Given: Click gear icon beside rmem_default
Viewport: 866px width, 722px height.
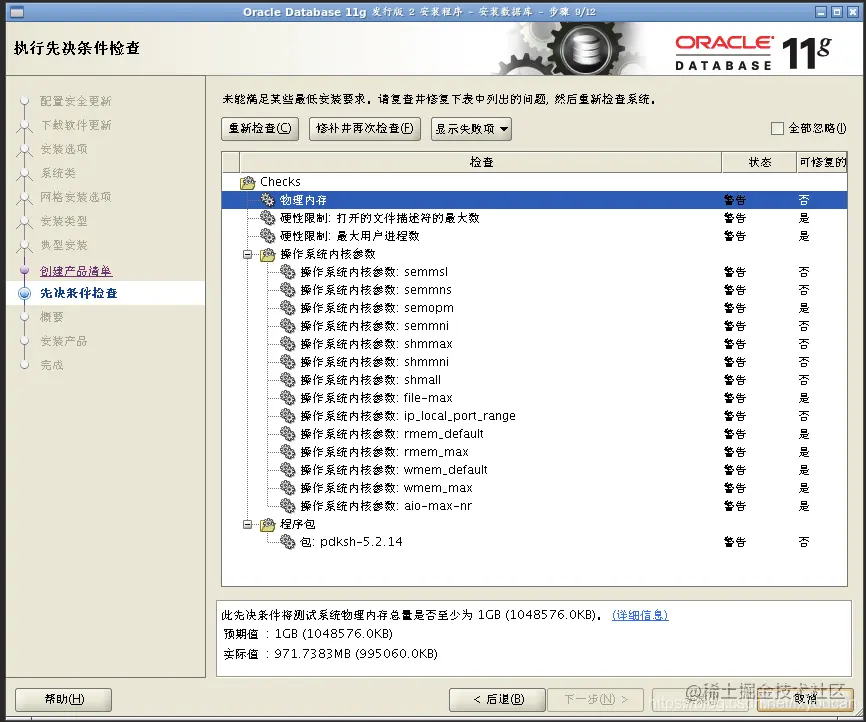Looking at the screenshot, I should 288,434.
